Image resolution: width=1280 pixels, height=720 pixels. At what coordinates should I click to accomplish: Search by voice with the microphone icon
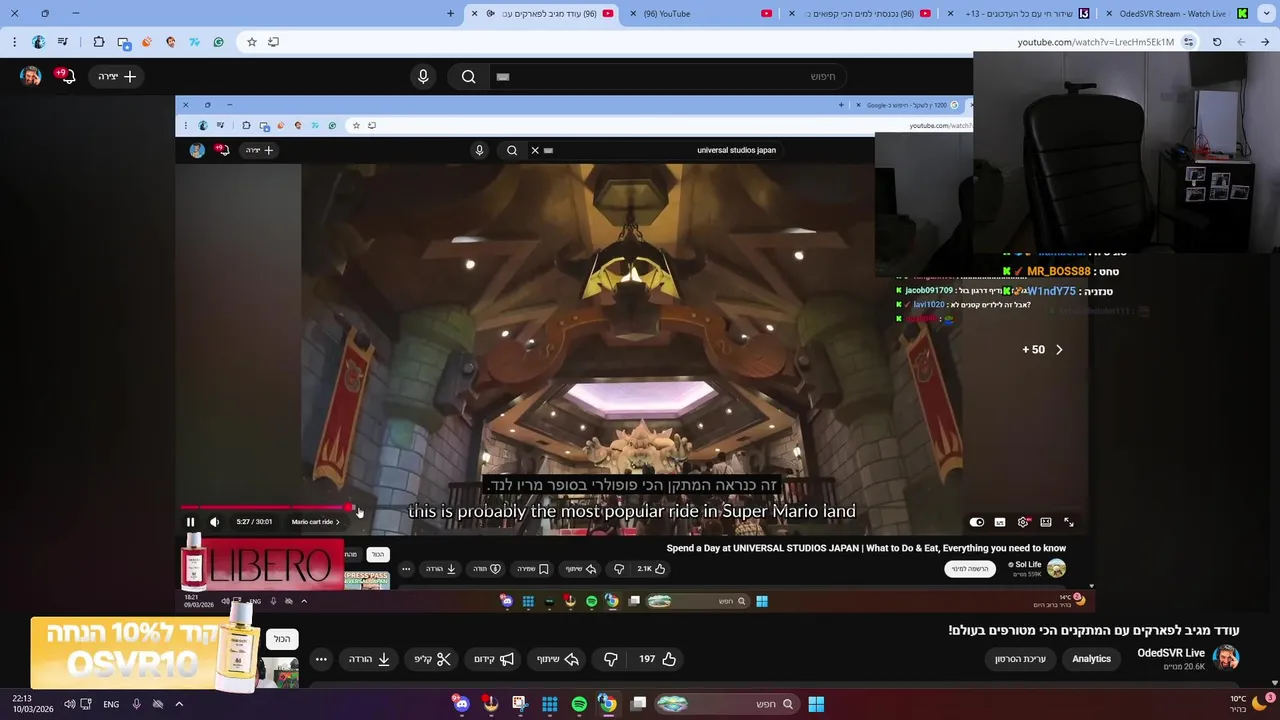coord(423,76)
